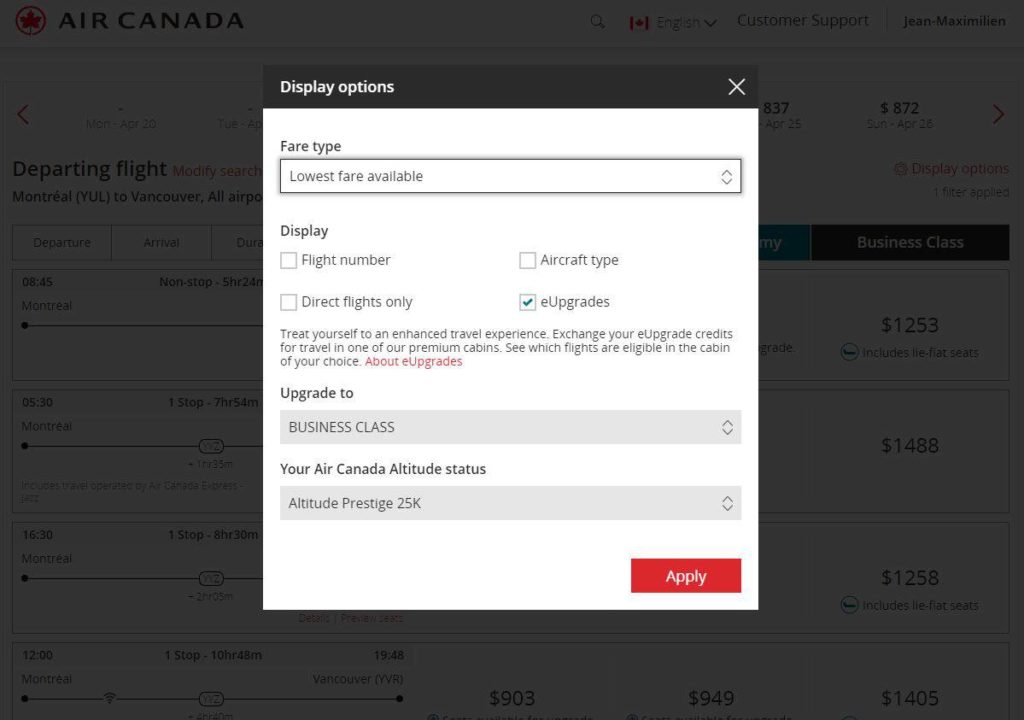Enable the Flight number checkbox
This screenshot has height=720, width=1024.
pos(288,260)
